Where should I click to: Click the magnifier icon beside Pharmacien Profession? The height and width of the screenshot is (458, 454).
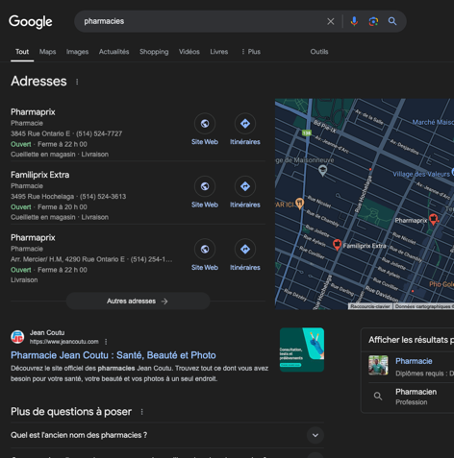pyautogui.click(x=378, y=396)
